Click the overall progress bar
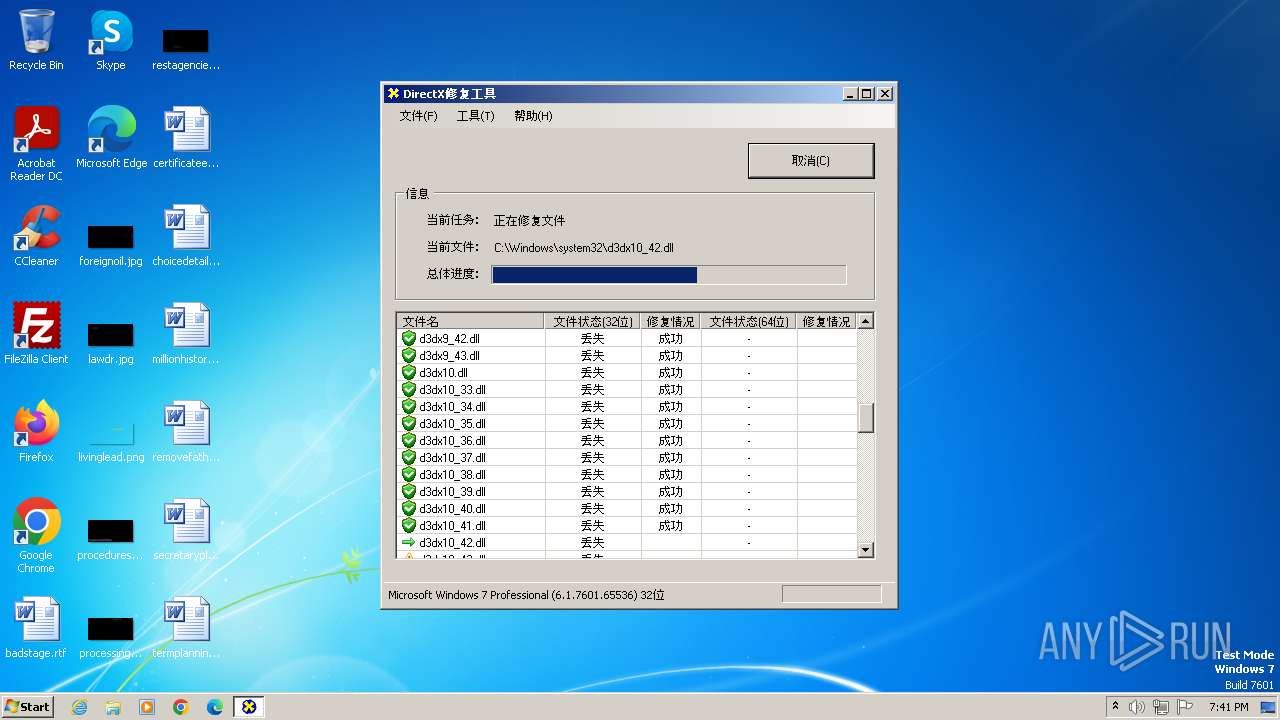Image resolution: width=1280 pixels, height=720 pixels. click(x=669, y=275)
